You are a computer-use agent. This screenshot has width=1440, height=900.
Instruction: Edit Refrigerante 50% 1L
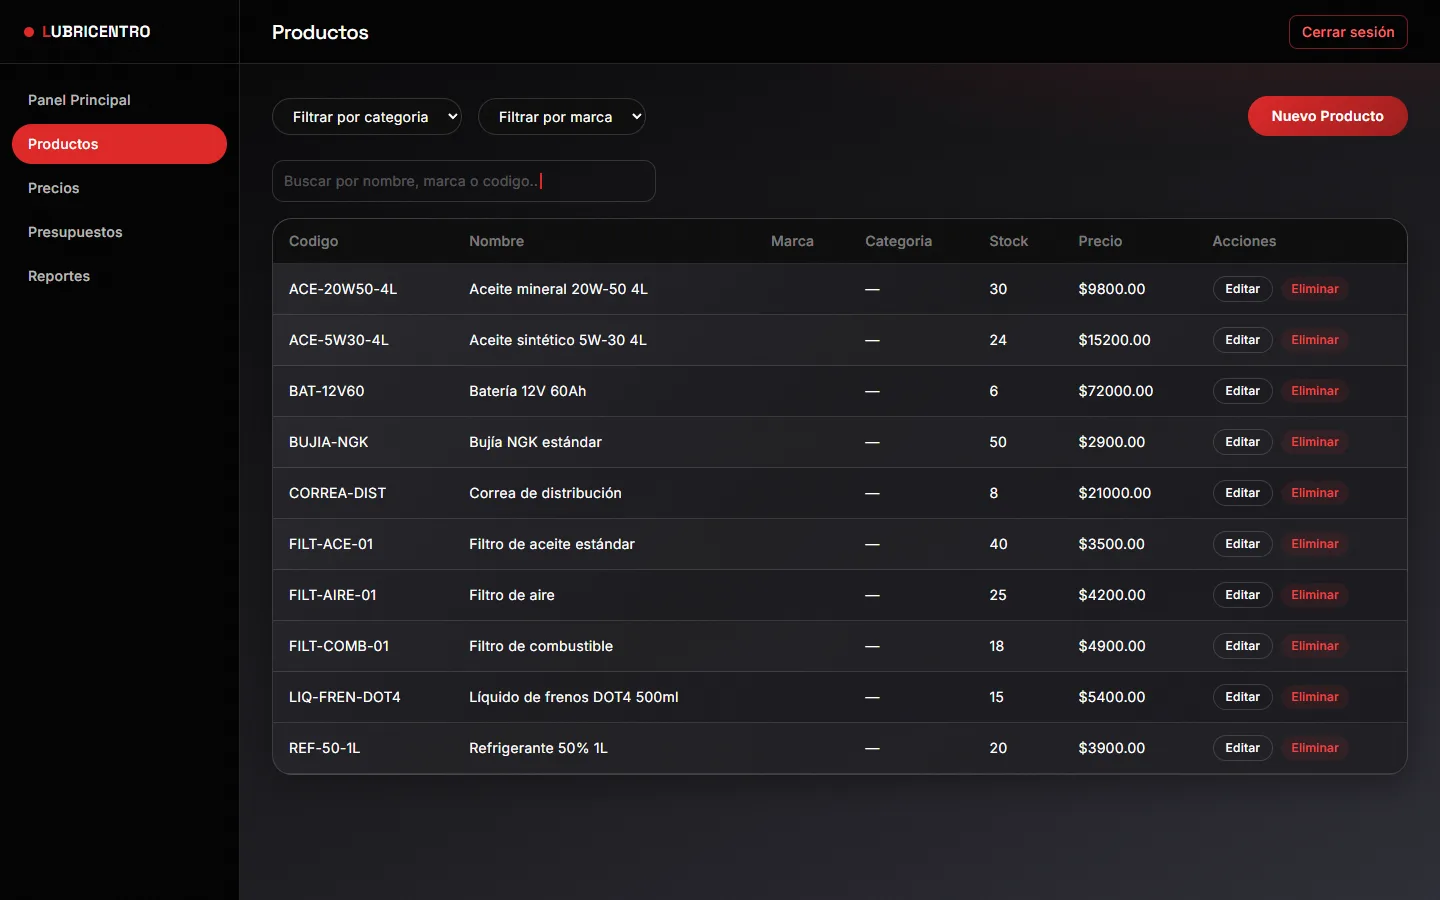tap(1242, 748)
